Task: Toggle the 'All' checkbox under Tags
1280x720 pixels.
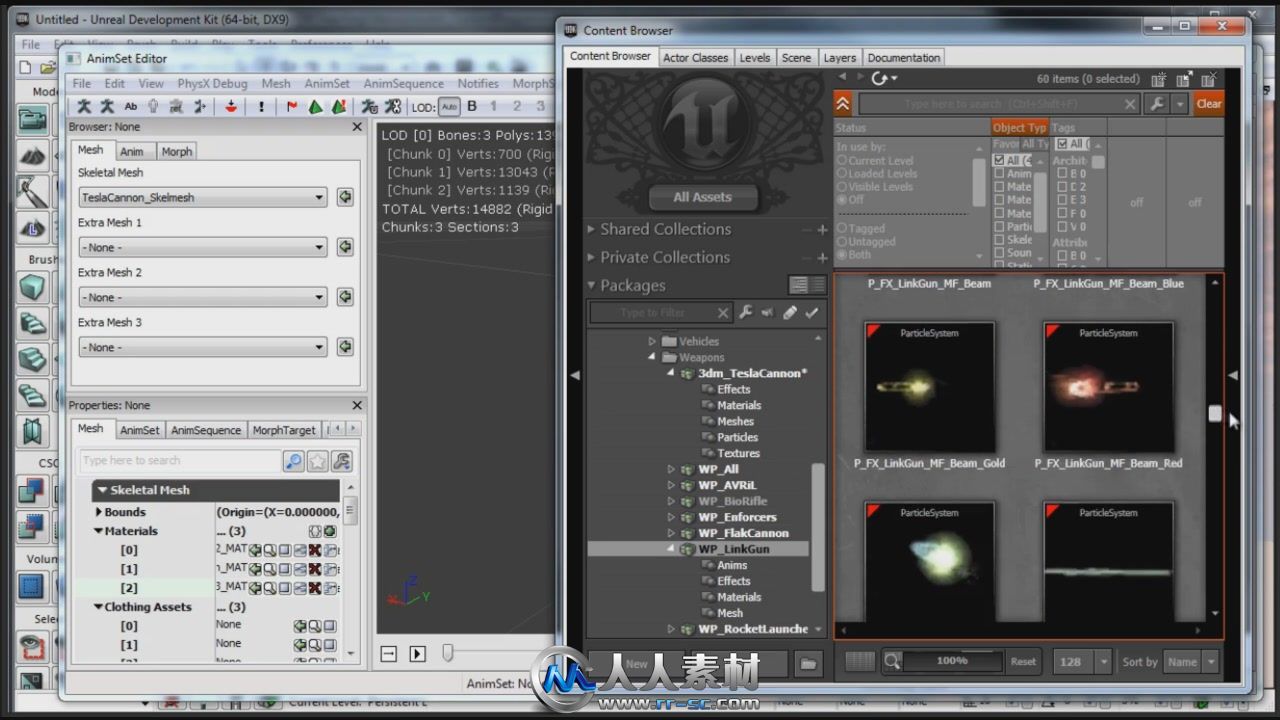Action: (1062, 144)
